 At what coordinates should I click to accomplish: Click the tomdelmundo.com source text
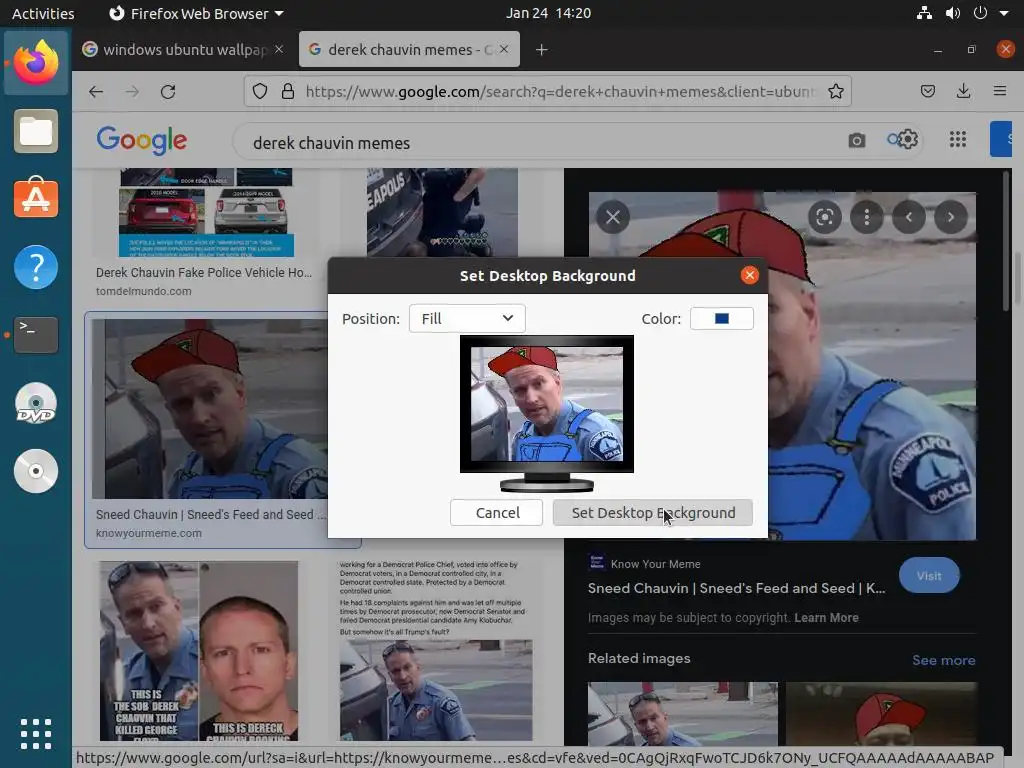[144, 291]
